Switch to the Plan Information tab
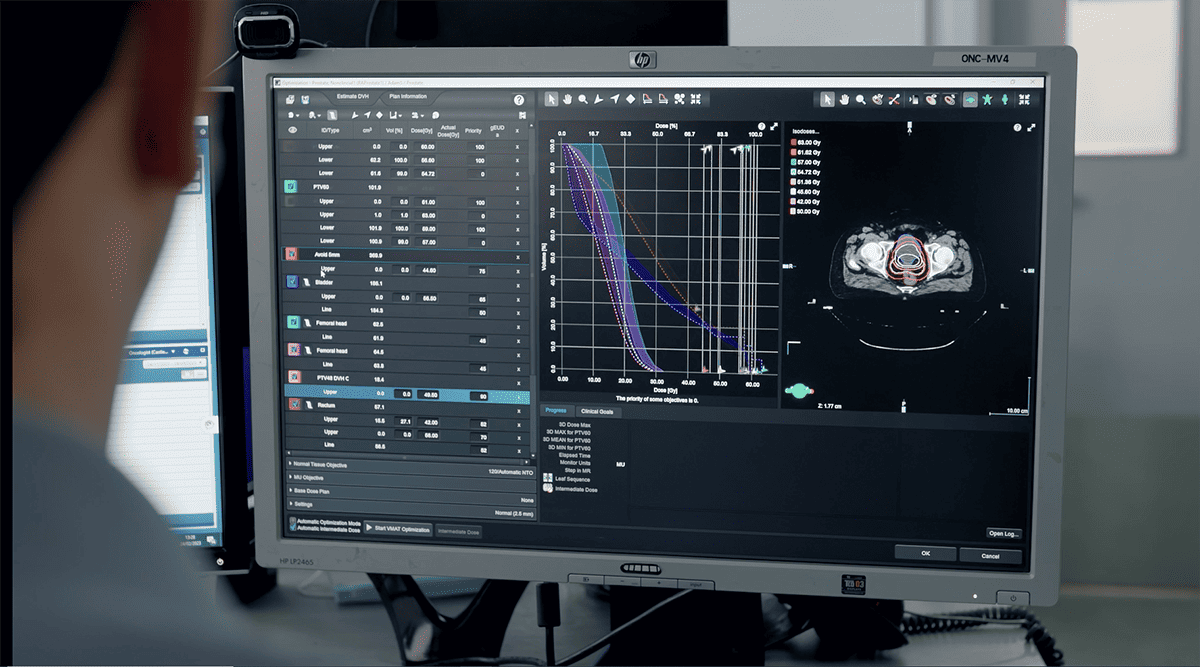Image resolution: width=1200 pixels, height=667 pixels. tap(408, 97)
